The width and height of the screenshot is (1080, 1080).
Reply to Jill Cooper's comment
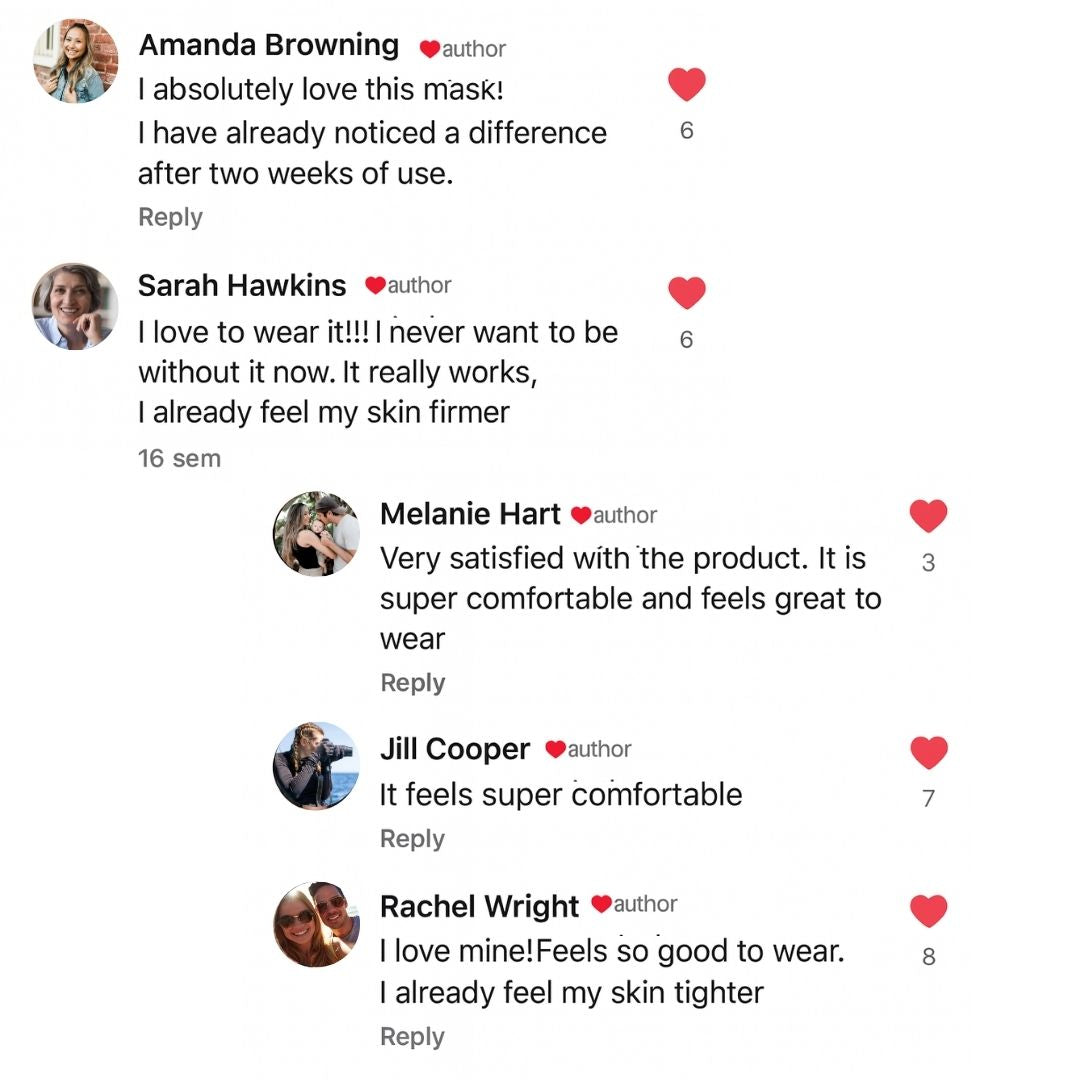tap(412, 839)
